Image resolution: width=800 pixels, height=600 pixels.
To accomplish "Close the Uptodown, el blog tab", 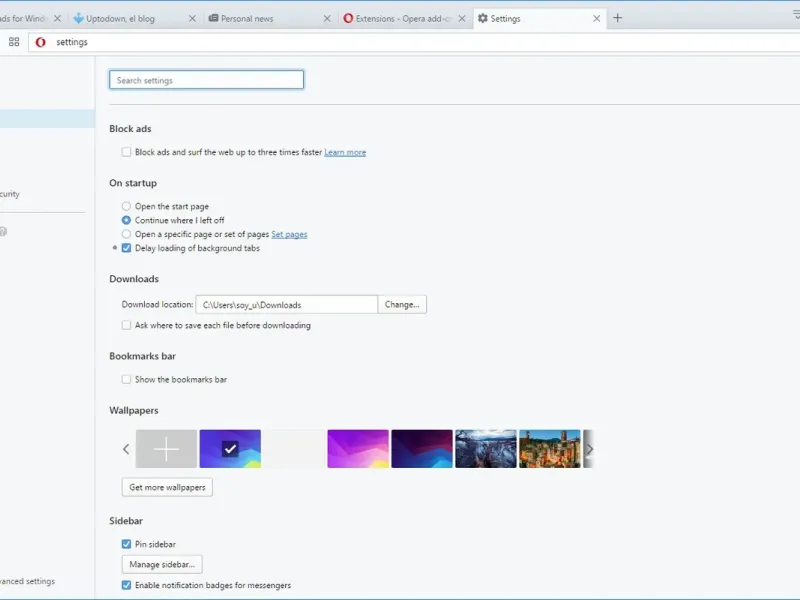I will click(192, 18).
